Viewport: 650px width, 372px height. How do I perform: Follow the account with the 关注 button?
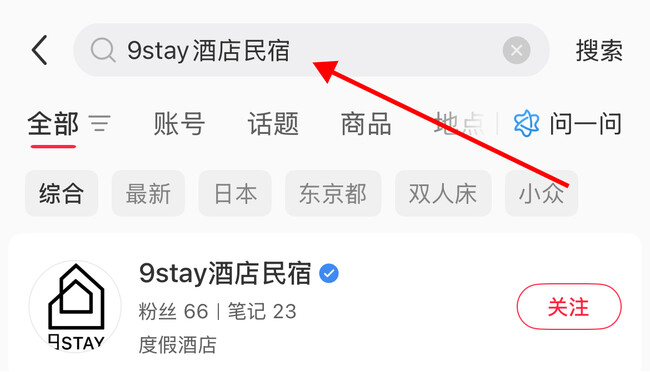(569, 307)
